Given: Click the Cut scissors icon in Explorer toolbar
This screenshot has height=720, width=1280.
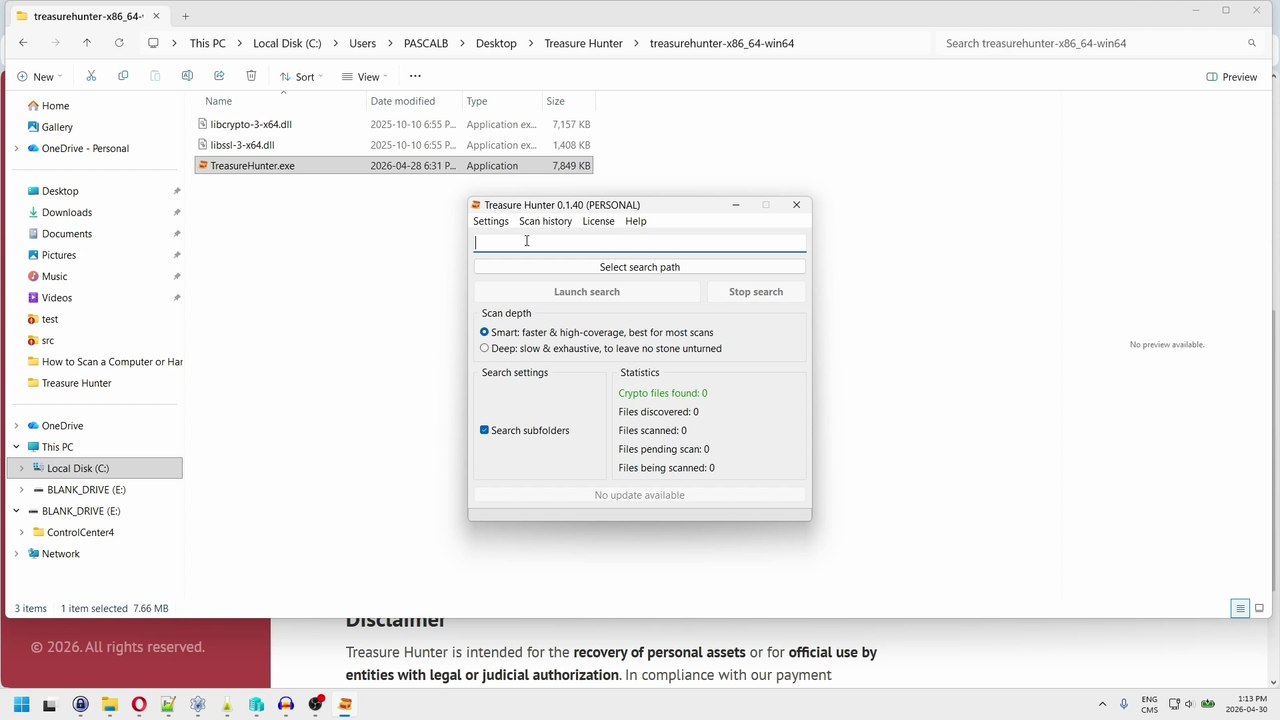Looking at the screenshot, I should 91,76.
